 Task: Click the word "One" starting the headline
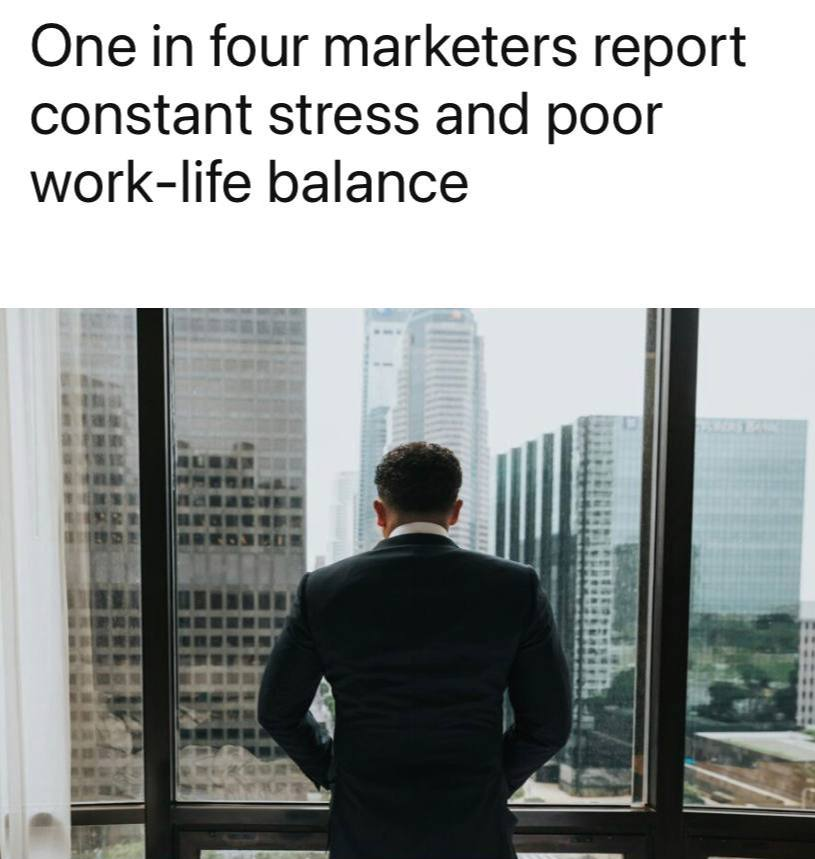click(x=83, y=47)
